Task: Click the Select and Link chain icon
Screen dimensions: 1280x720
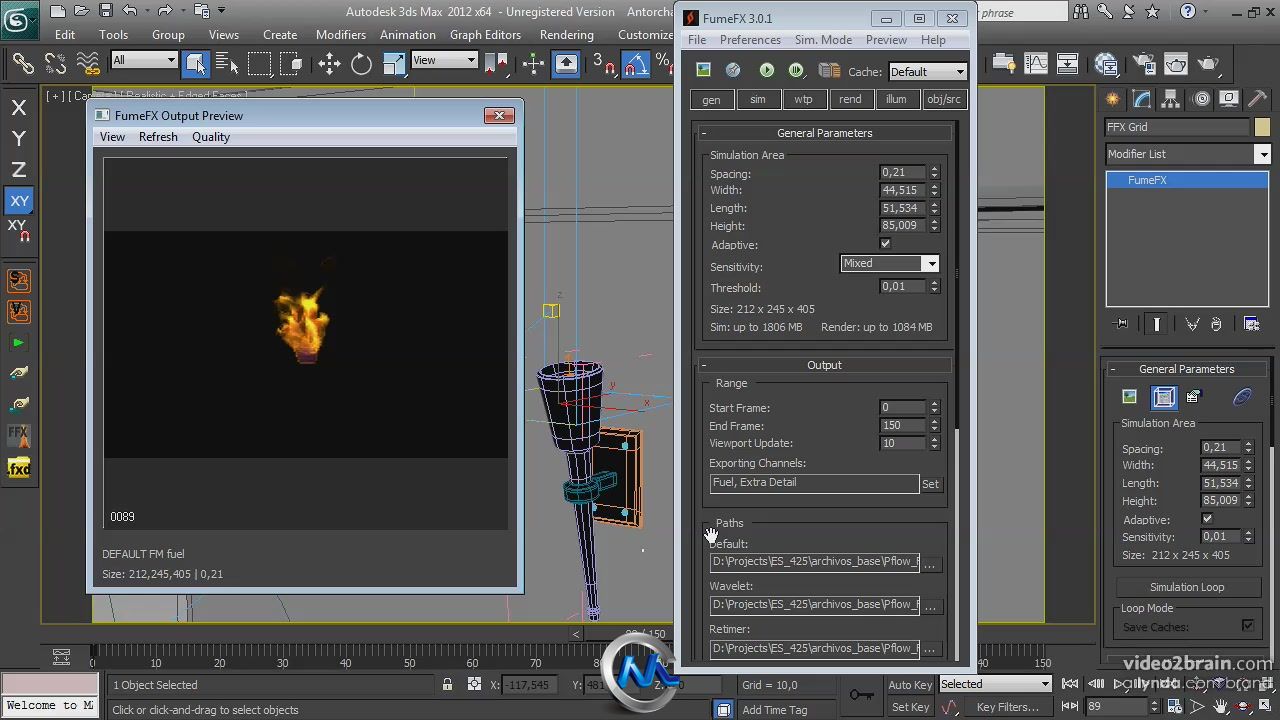Action: (x=22, y=64)
